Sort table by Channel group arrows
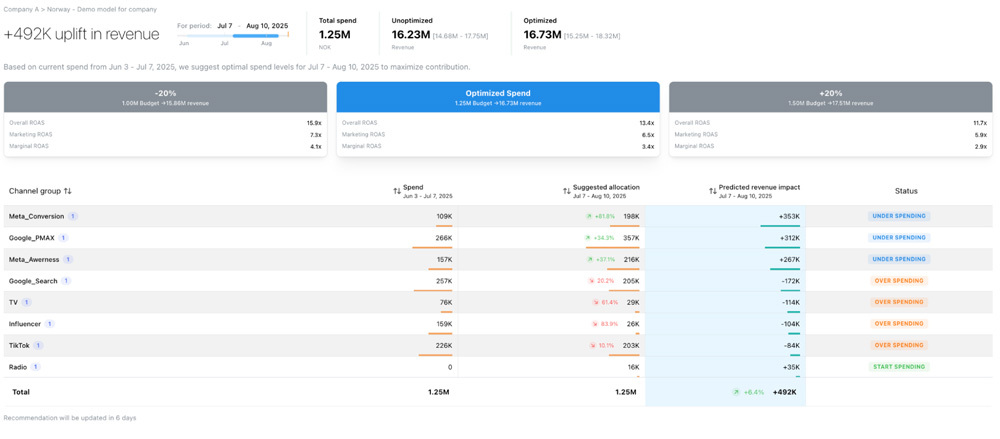The image size is (1000, 439). (x=68, y=191)
